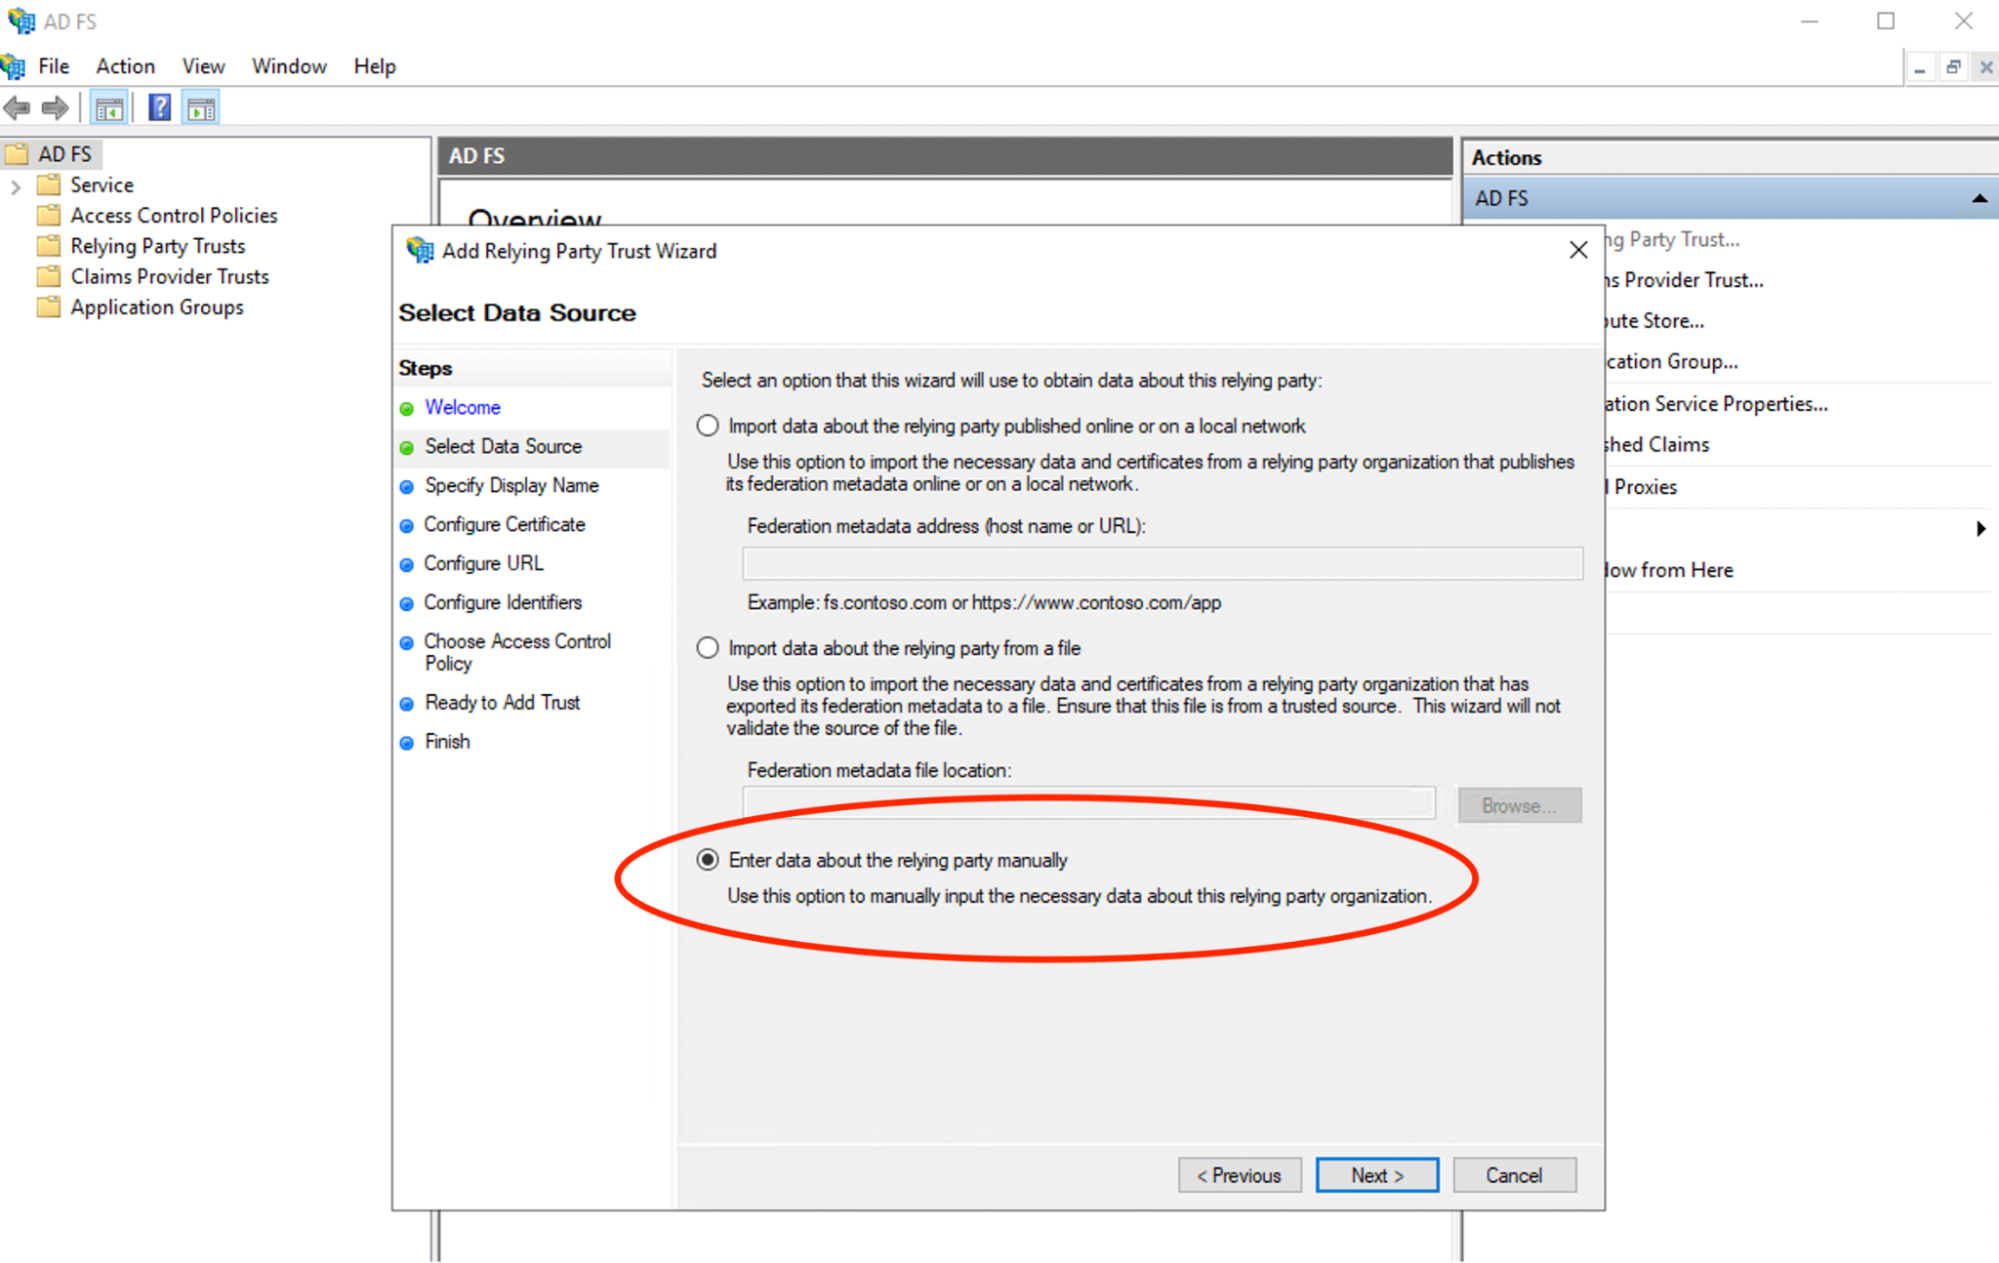Click the Federation metadata address URL field

[1160, 563]
